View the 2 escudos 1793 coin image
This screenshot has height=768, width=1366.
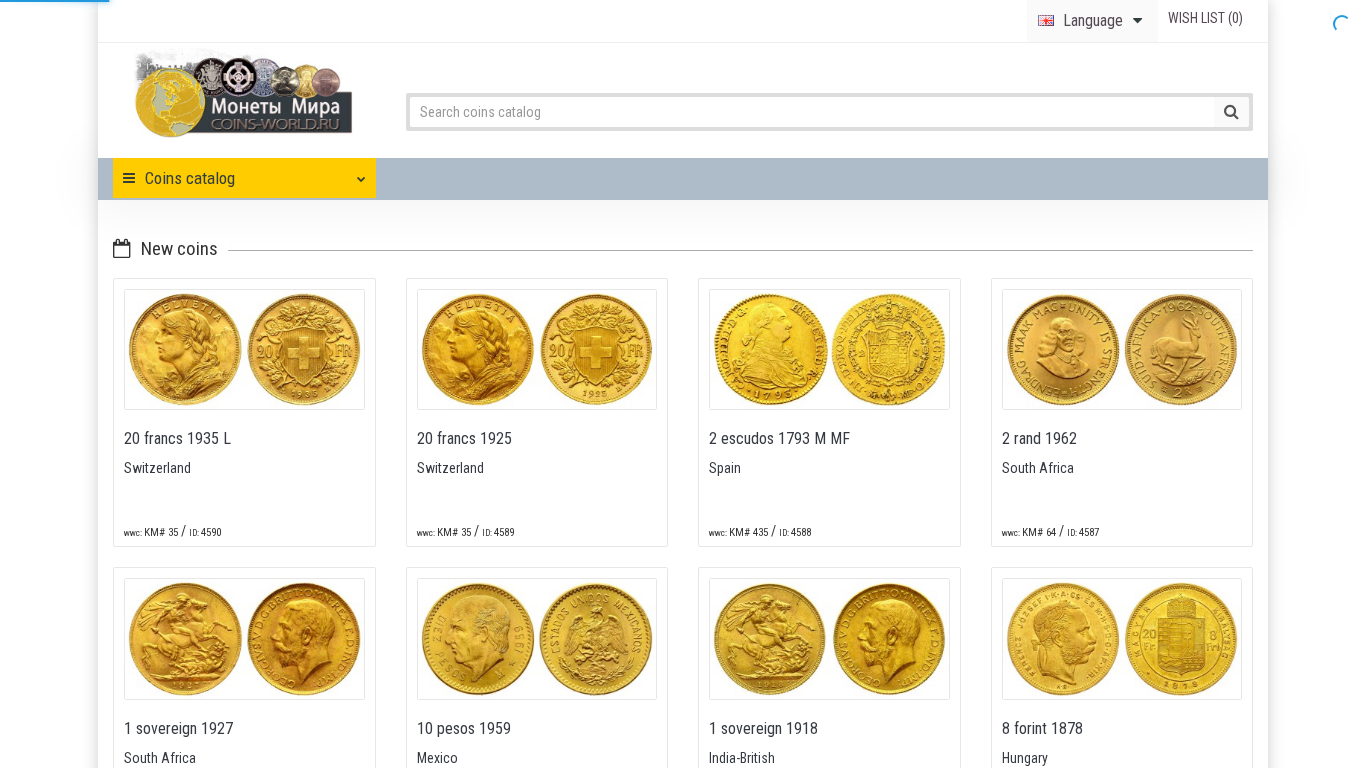coord(829,349)
